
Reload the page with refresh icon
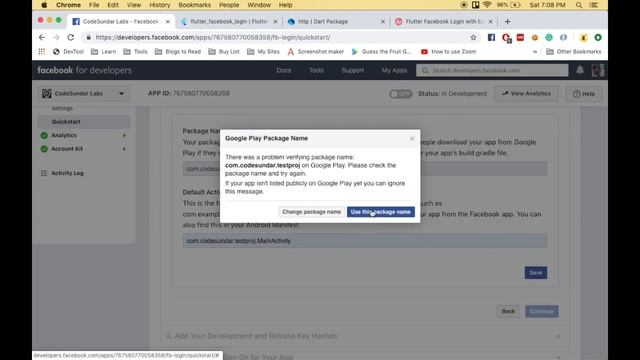[71, 37]
